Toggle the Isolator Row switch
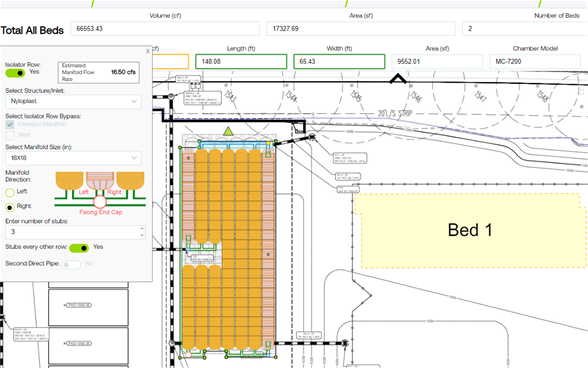The width and height of the screenshot is (588, 368). (15, 73)
